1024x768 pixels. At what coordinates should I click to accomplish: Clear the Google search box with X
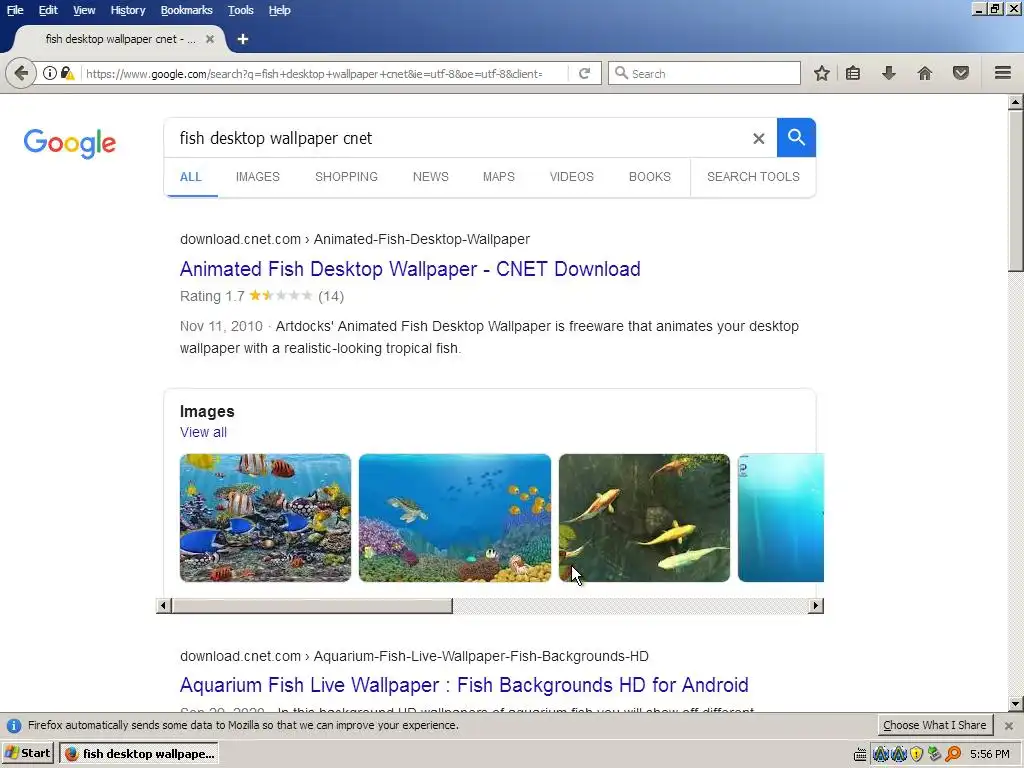coord(758,138)
